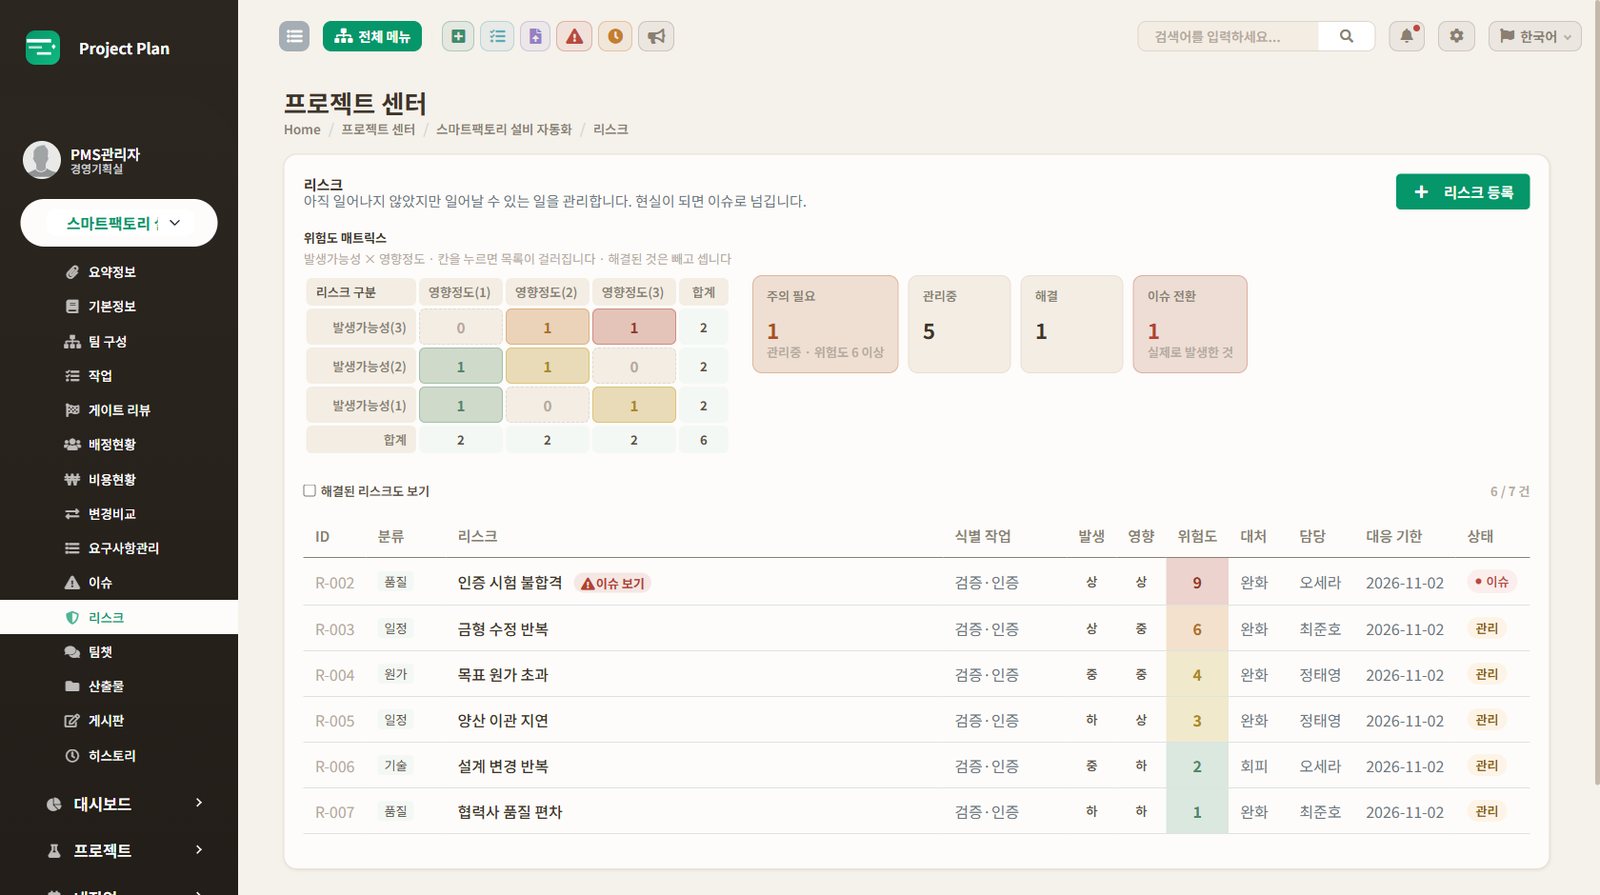Open settings with the gear icon

pos(1456,36)
